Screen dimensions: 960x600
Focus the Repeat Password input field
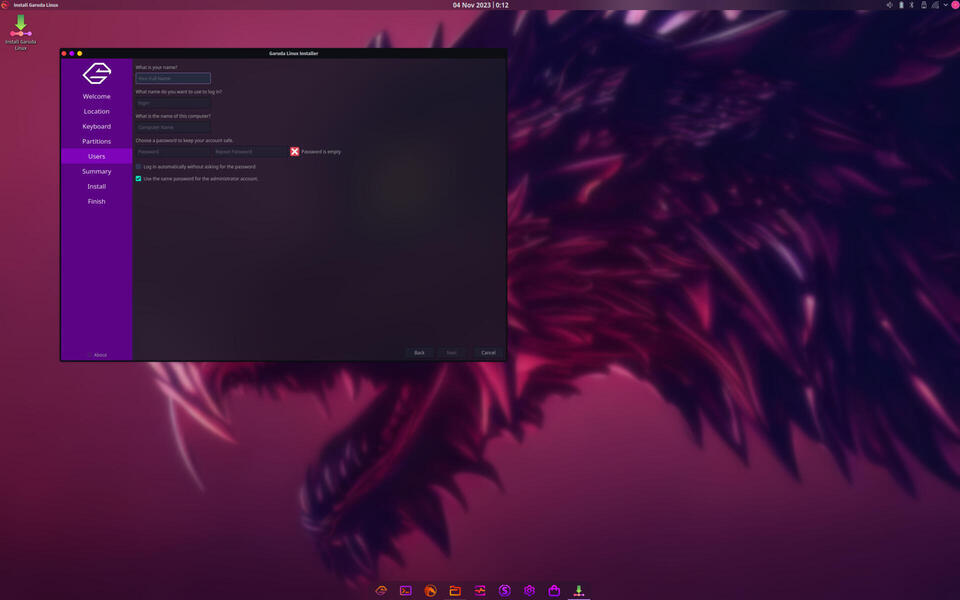250,151
